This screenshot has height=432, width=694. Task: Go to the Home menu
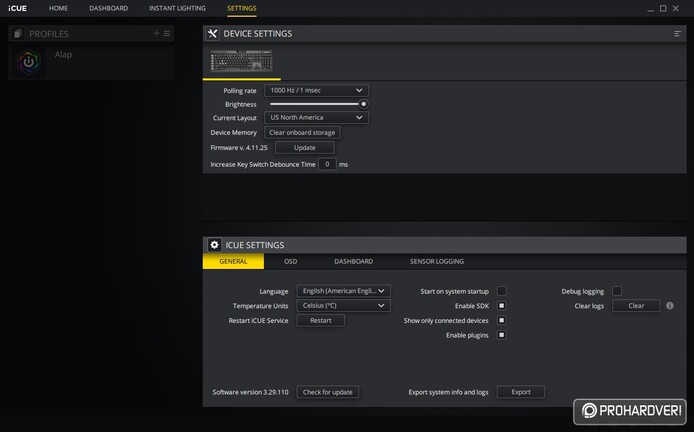[58, 8]
